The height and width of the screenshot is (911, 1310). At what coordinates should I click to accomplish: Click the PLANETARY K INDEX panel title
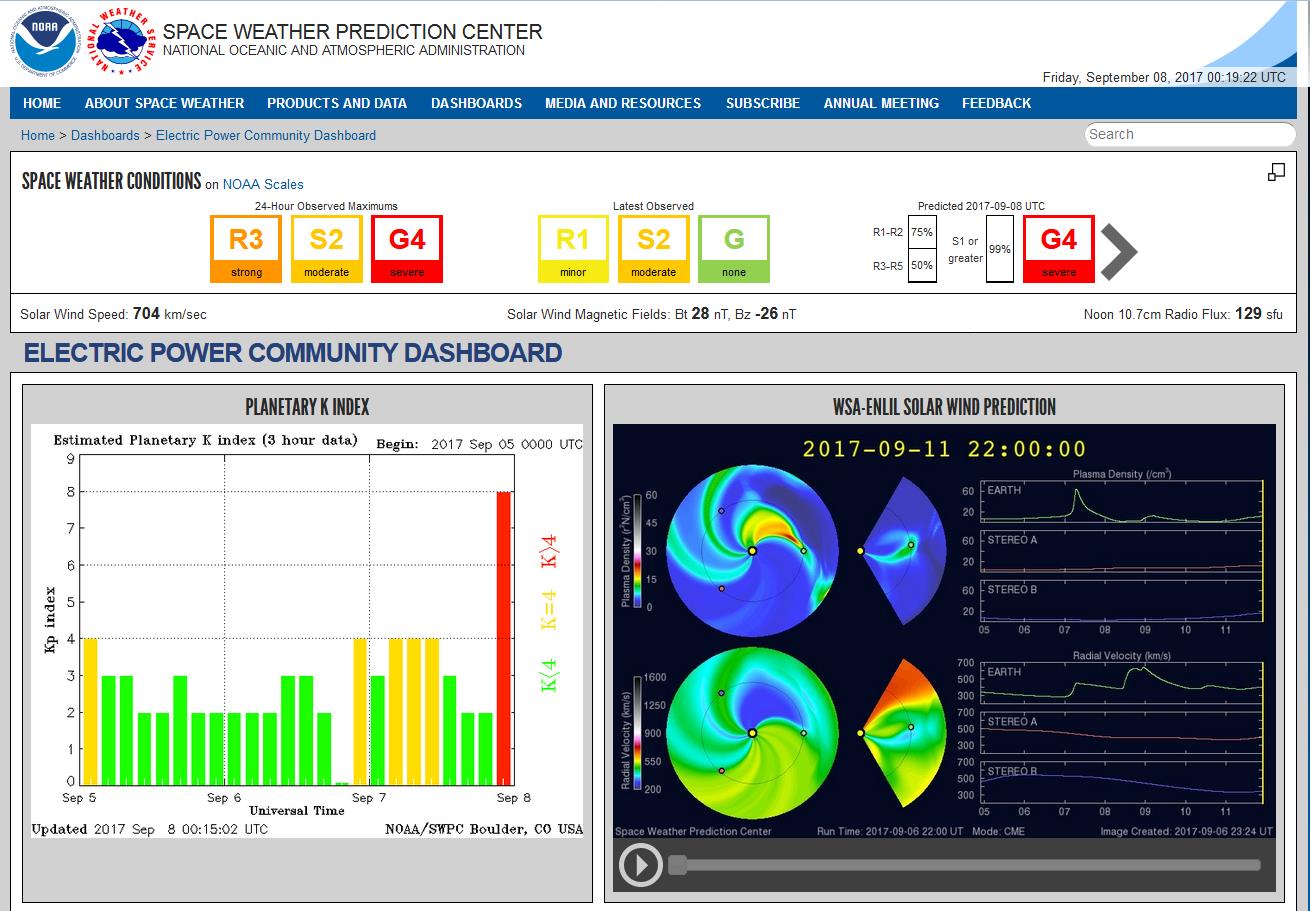(307, 407)
